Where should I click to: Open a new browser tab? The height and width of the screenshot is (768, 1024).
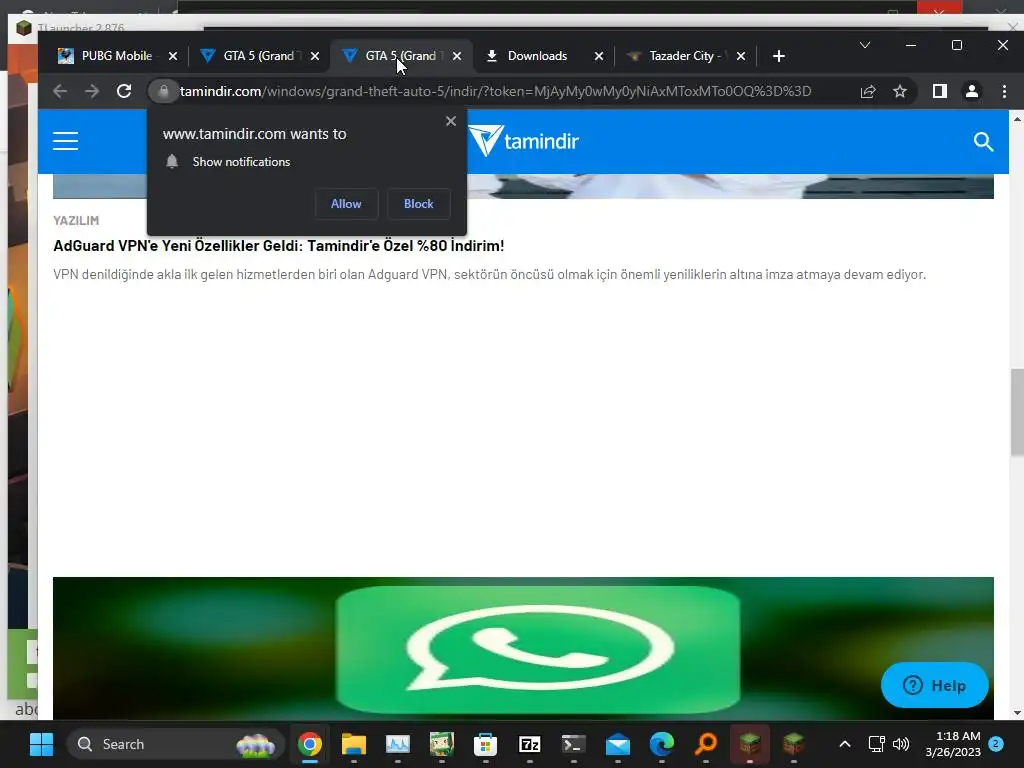pyautogui.click(x=778, y=56)
